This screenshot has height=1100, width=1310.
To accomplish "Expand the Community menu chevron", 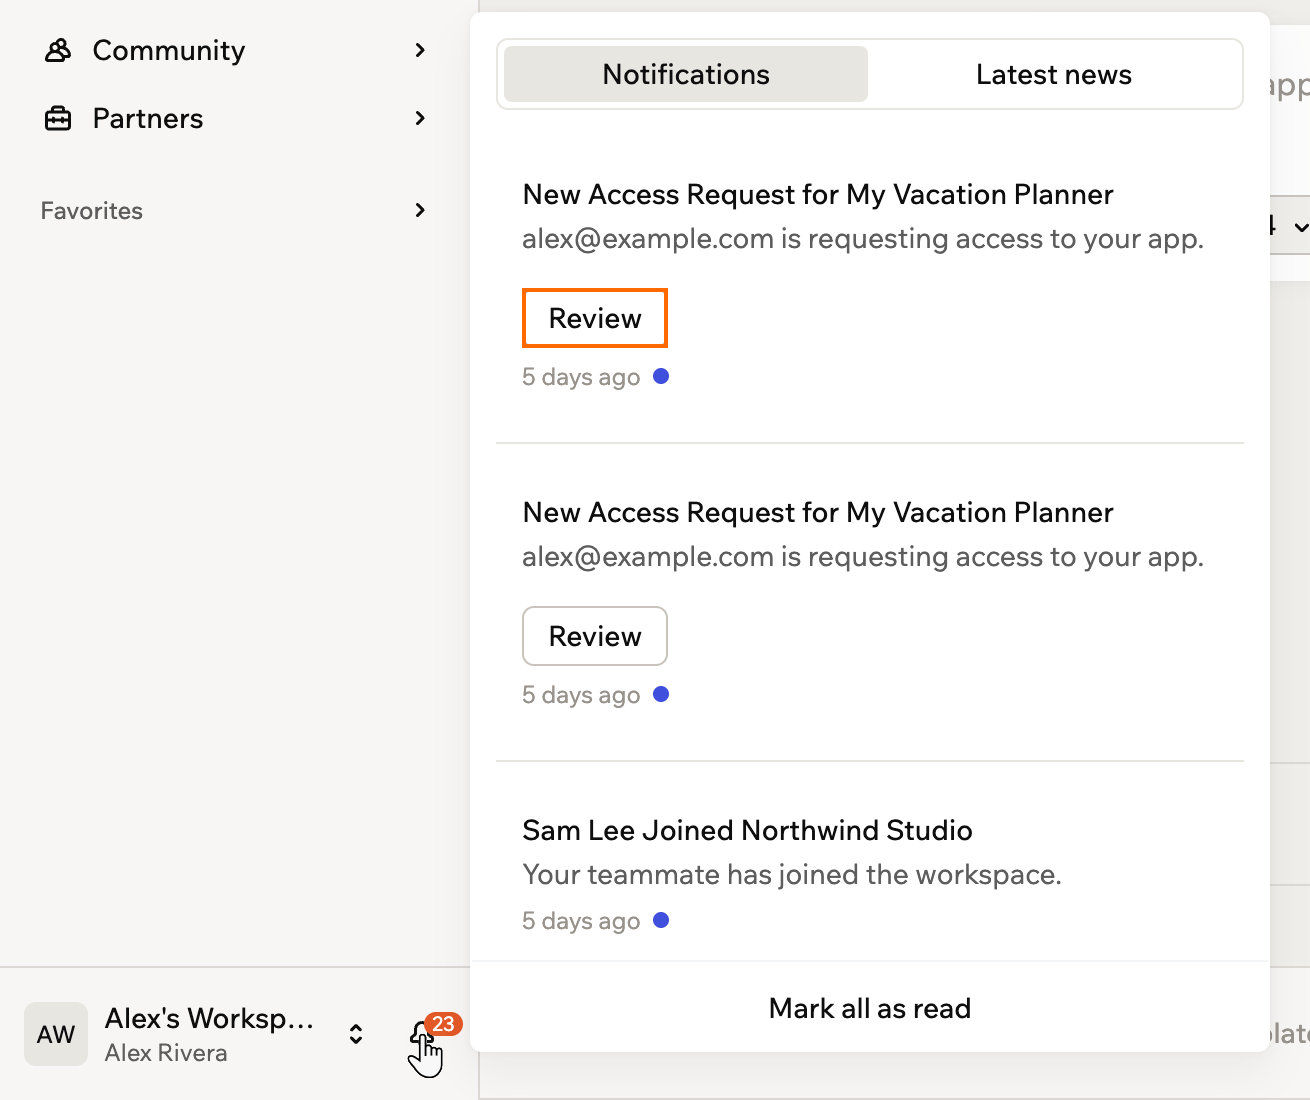I will (x=420, y=50).
